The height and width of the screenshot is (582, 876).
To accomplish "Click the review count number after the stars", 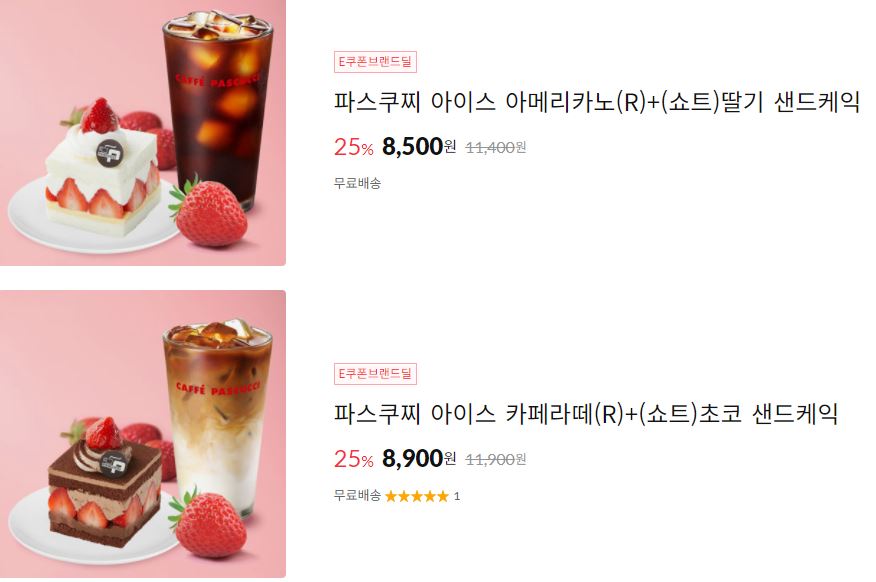I will point(457,496).
